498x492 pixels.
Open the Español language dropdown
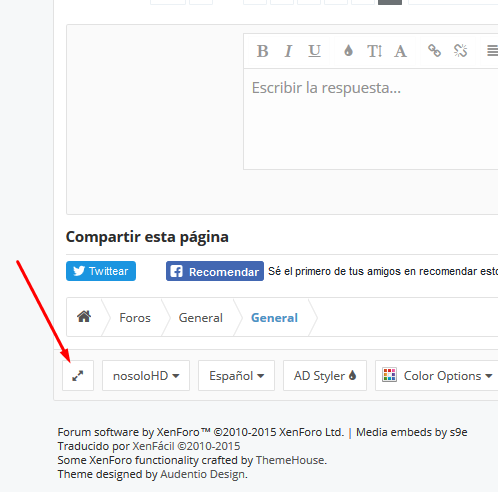click(x=236, y=376)
